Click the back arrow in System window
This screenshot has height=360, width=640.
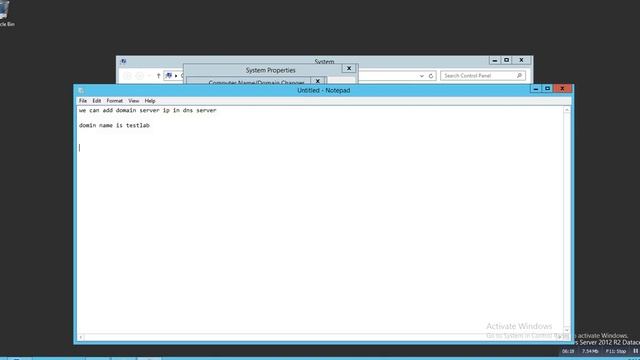coord(127,76)
